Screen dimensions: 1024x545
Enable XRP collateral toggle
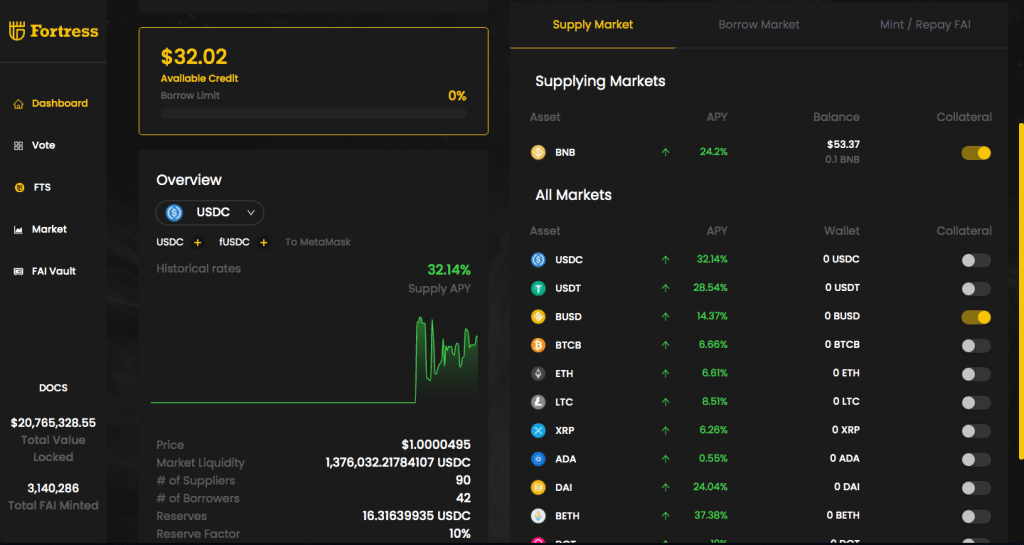click(976, 431)
